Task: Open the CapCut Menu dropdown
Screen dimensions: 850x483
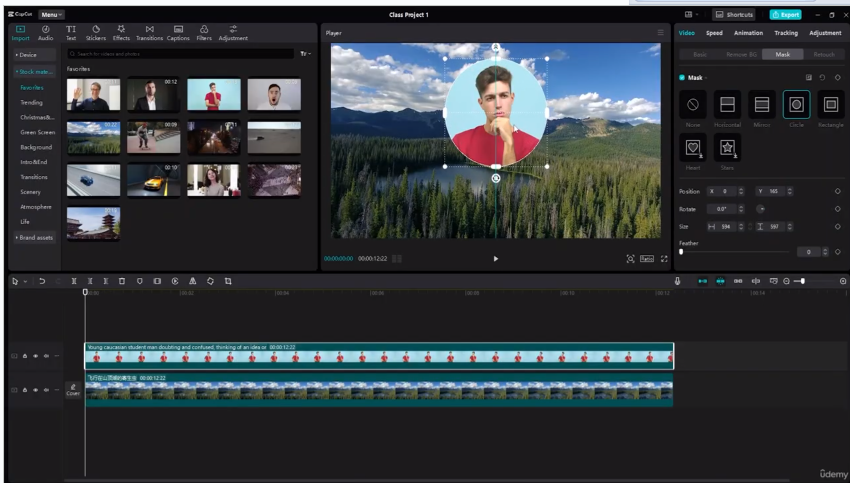Action: [x=51, y=15]
